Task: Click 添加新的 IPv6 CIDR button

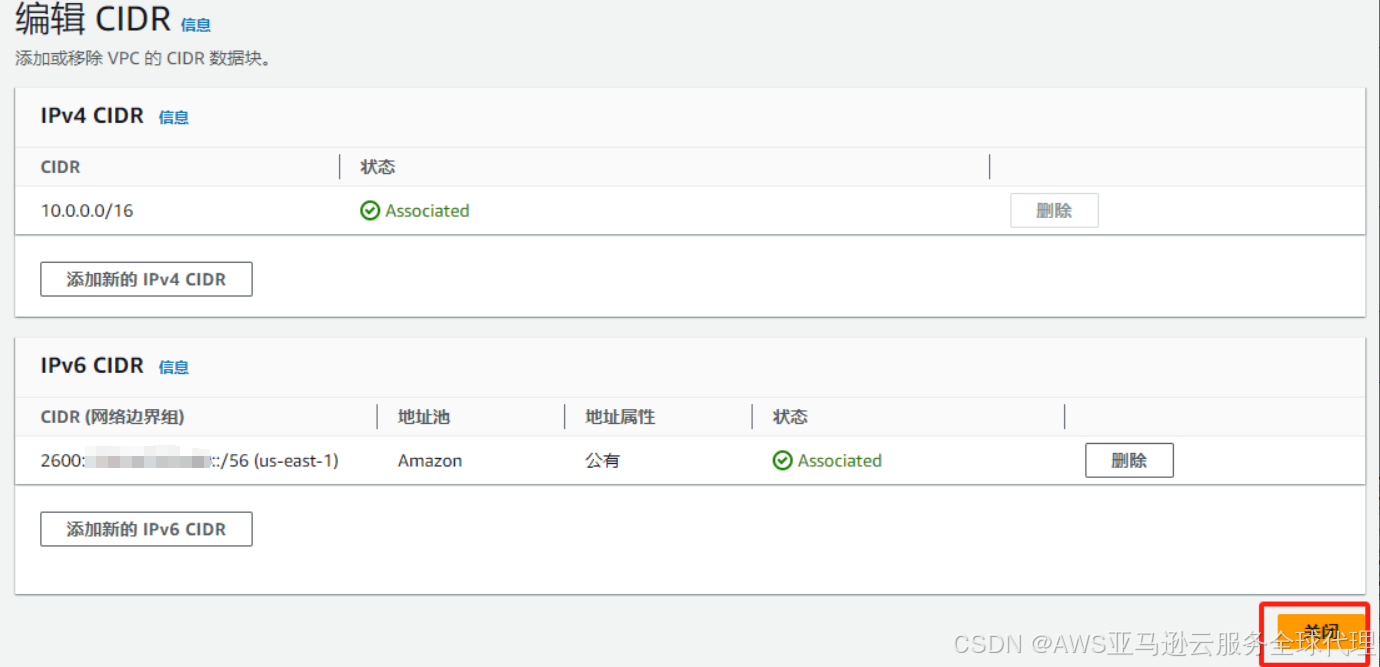Action: (x=146, y=529)
